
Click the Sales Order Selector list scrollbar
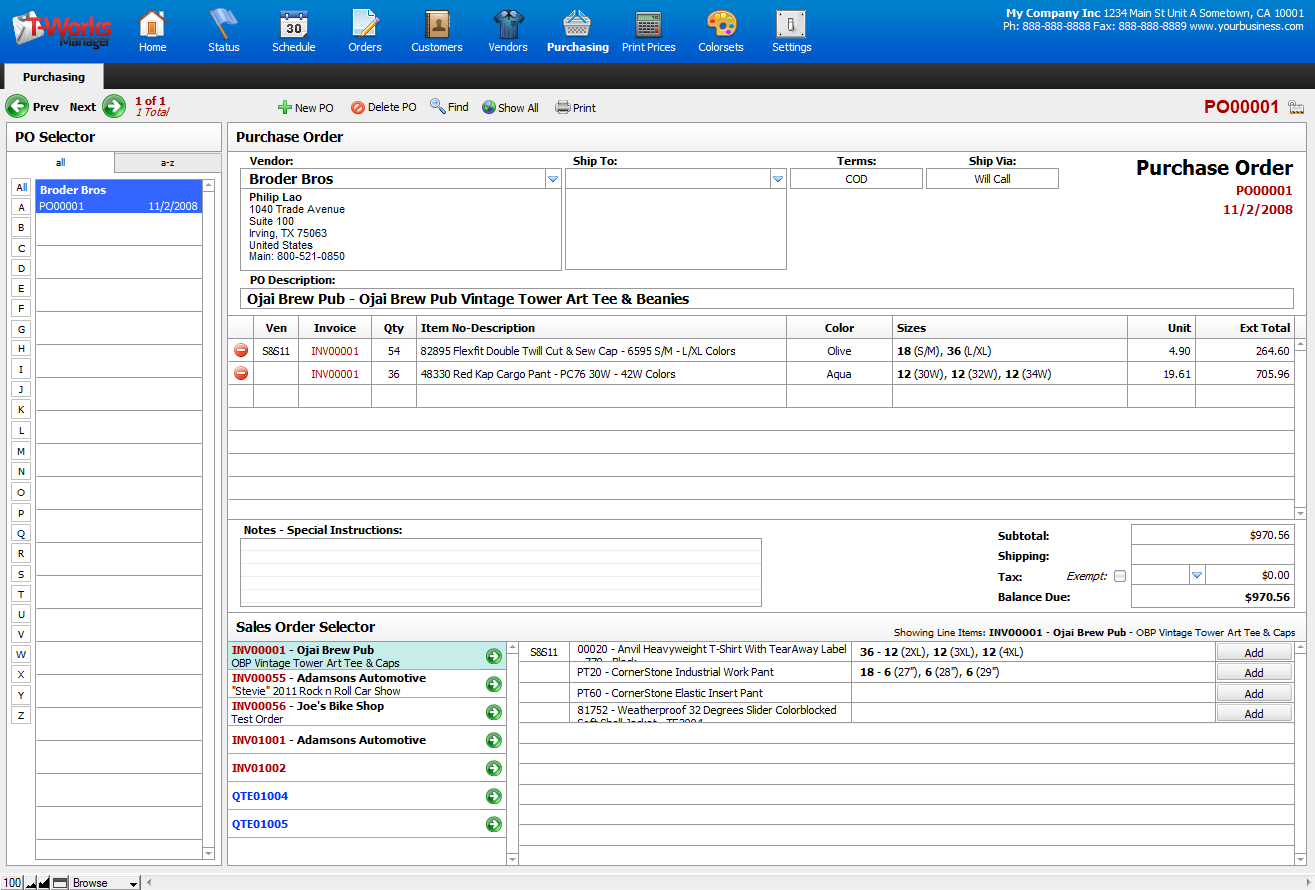pos(513,753)
